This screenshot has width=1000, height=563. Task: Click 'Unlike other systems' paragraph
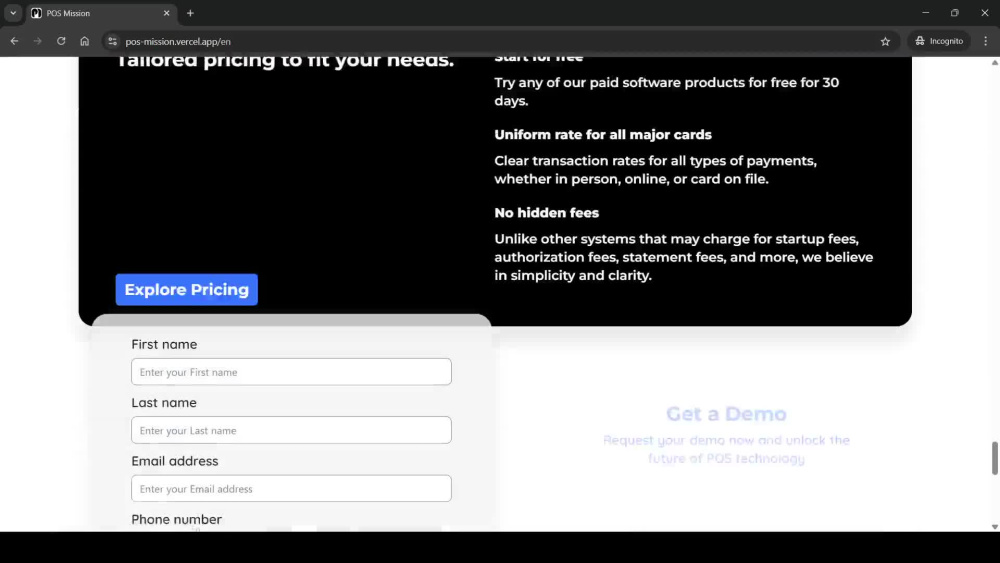(684, 257)
